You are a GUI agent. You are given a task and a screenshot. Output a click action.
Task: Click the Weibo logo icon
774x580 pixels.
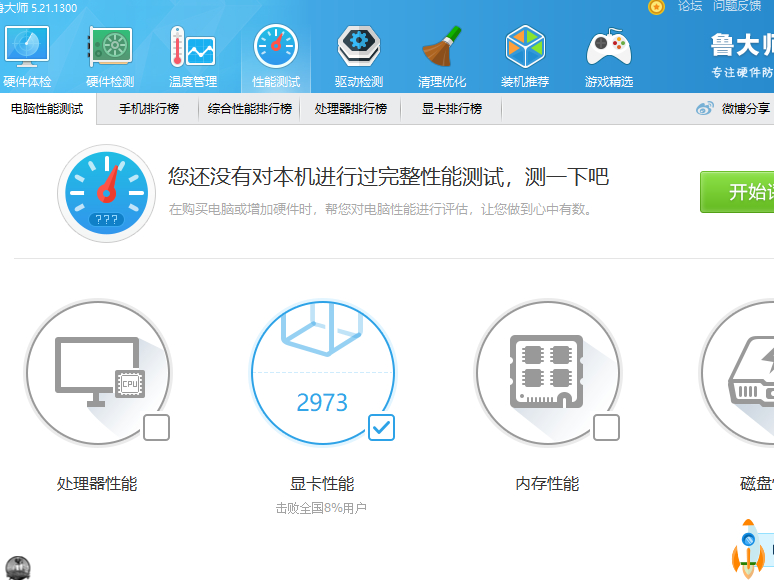click(704, 109)
